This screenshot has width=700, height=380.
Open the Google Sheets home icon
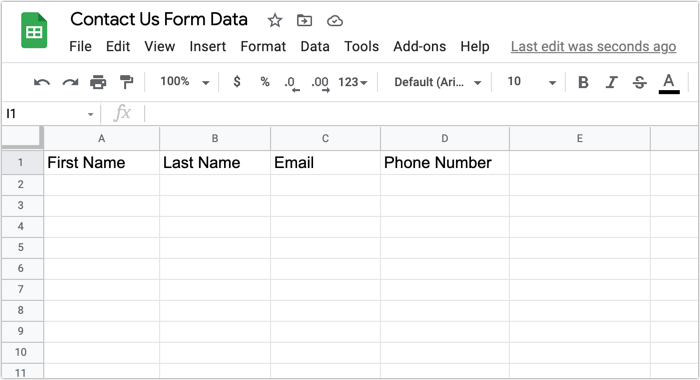point(34,30)
